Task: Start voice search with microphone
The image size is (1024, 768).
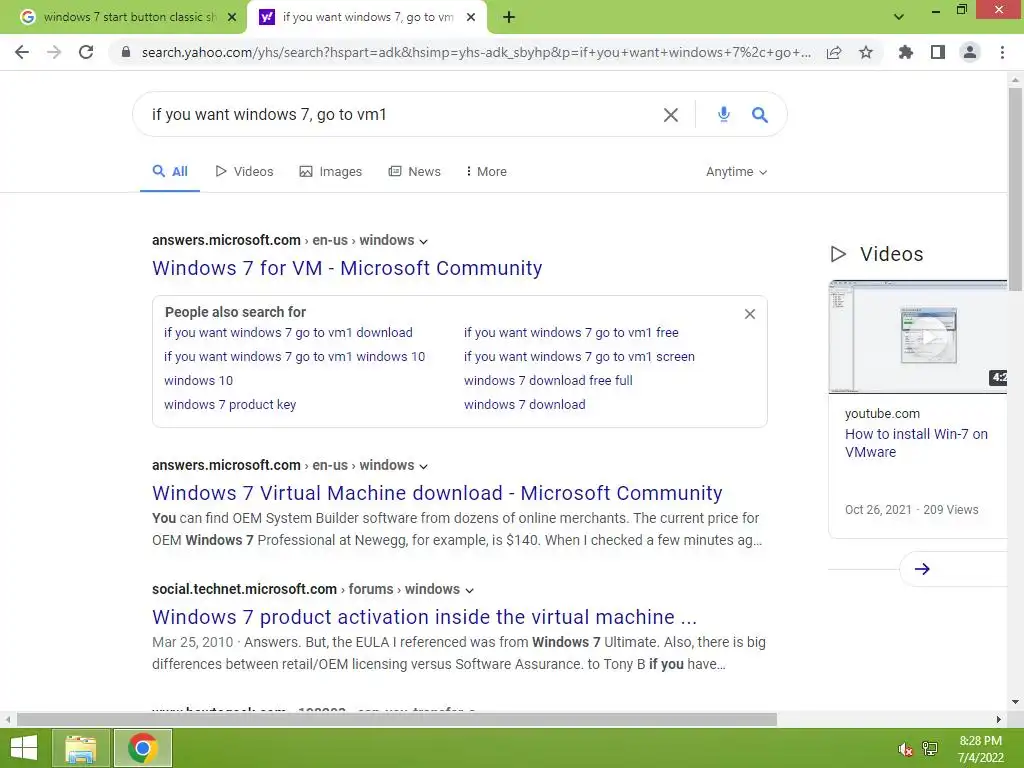Action: pos(724,114)
